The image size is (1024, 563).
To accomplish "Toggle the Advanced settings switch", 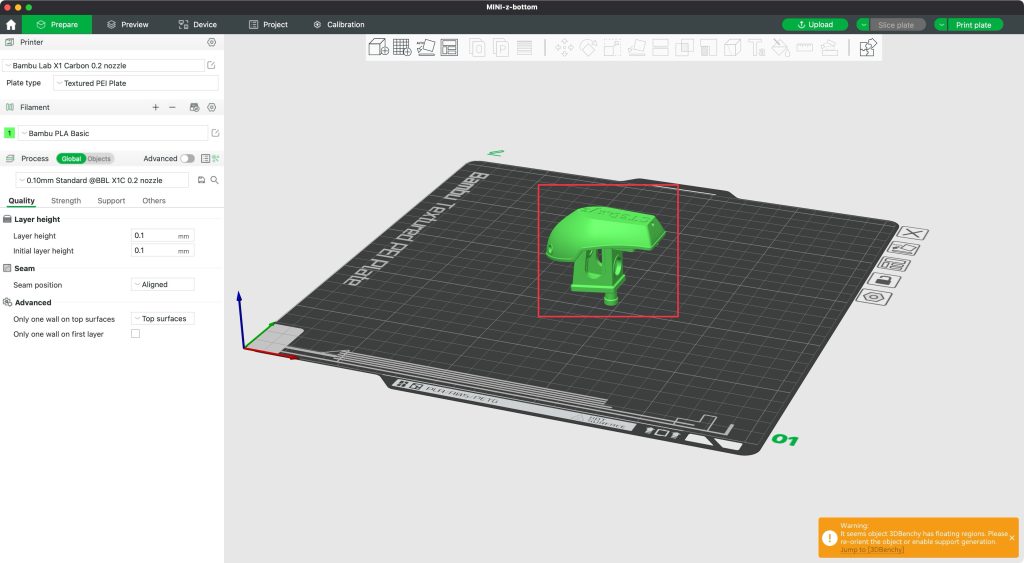I will pos(187,159).
